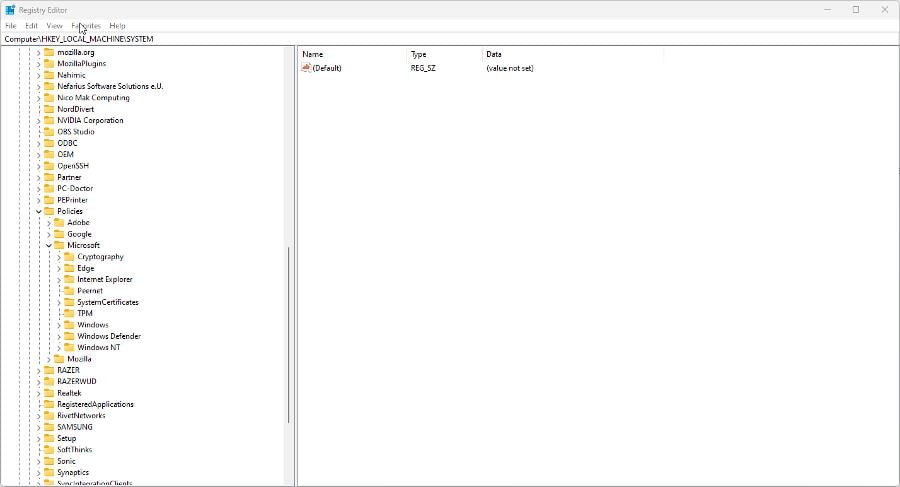Select the Nico Mak Computing folder icon
This screenshot has width=900, height=487.
49,98
